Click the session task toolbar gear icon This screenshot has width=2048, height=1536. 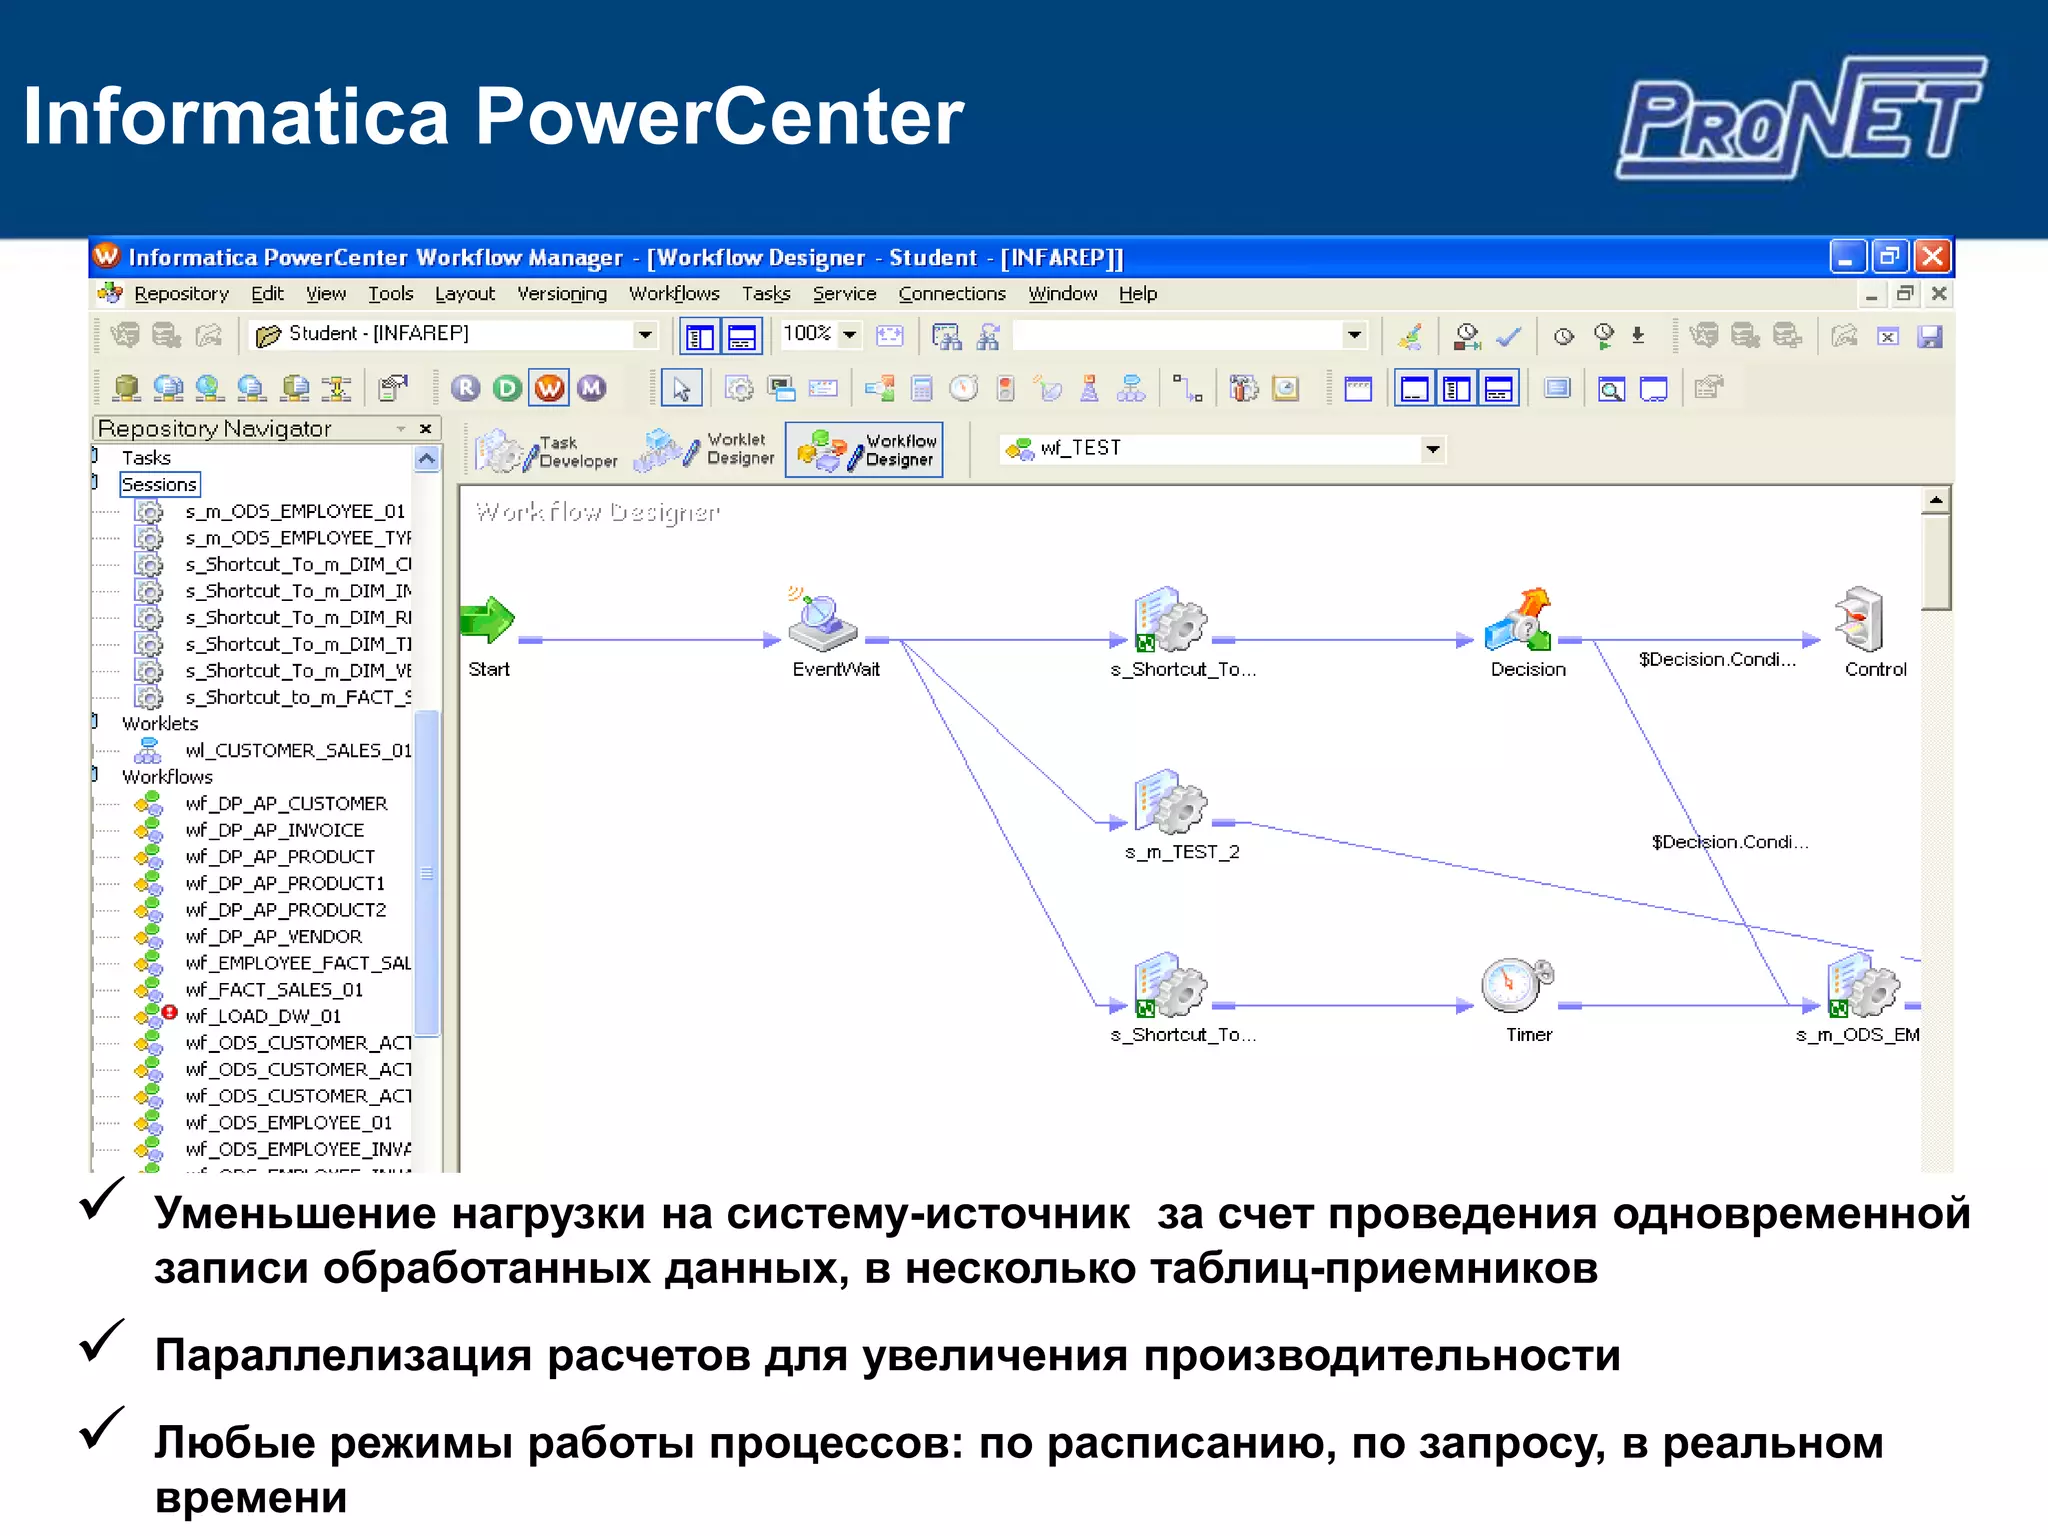point(739,388)
